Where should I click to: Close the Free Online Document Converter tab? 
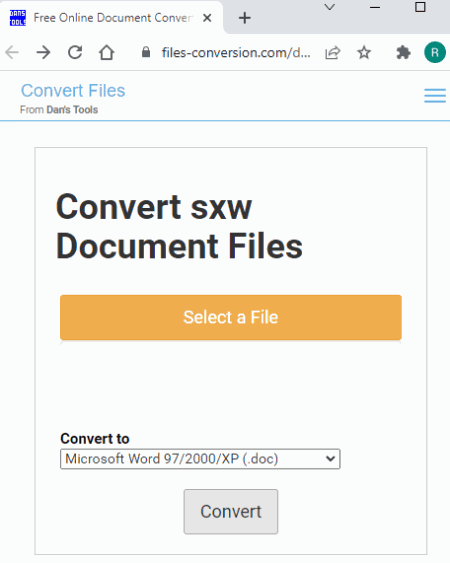pos(207,18)
